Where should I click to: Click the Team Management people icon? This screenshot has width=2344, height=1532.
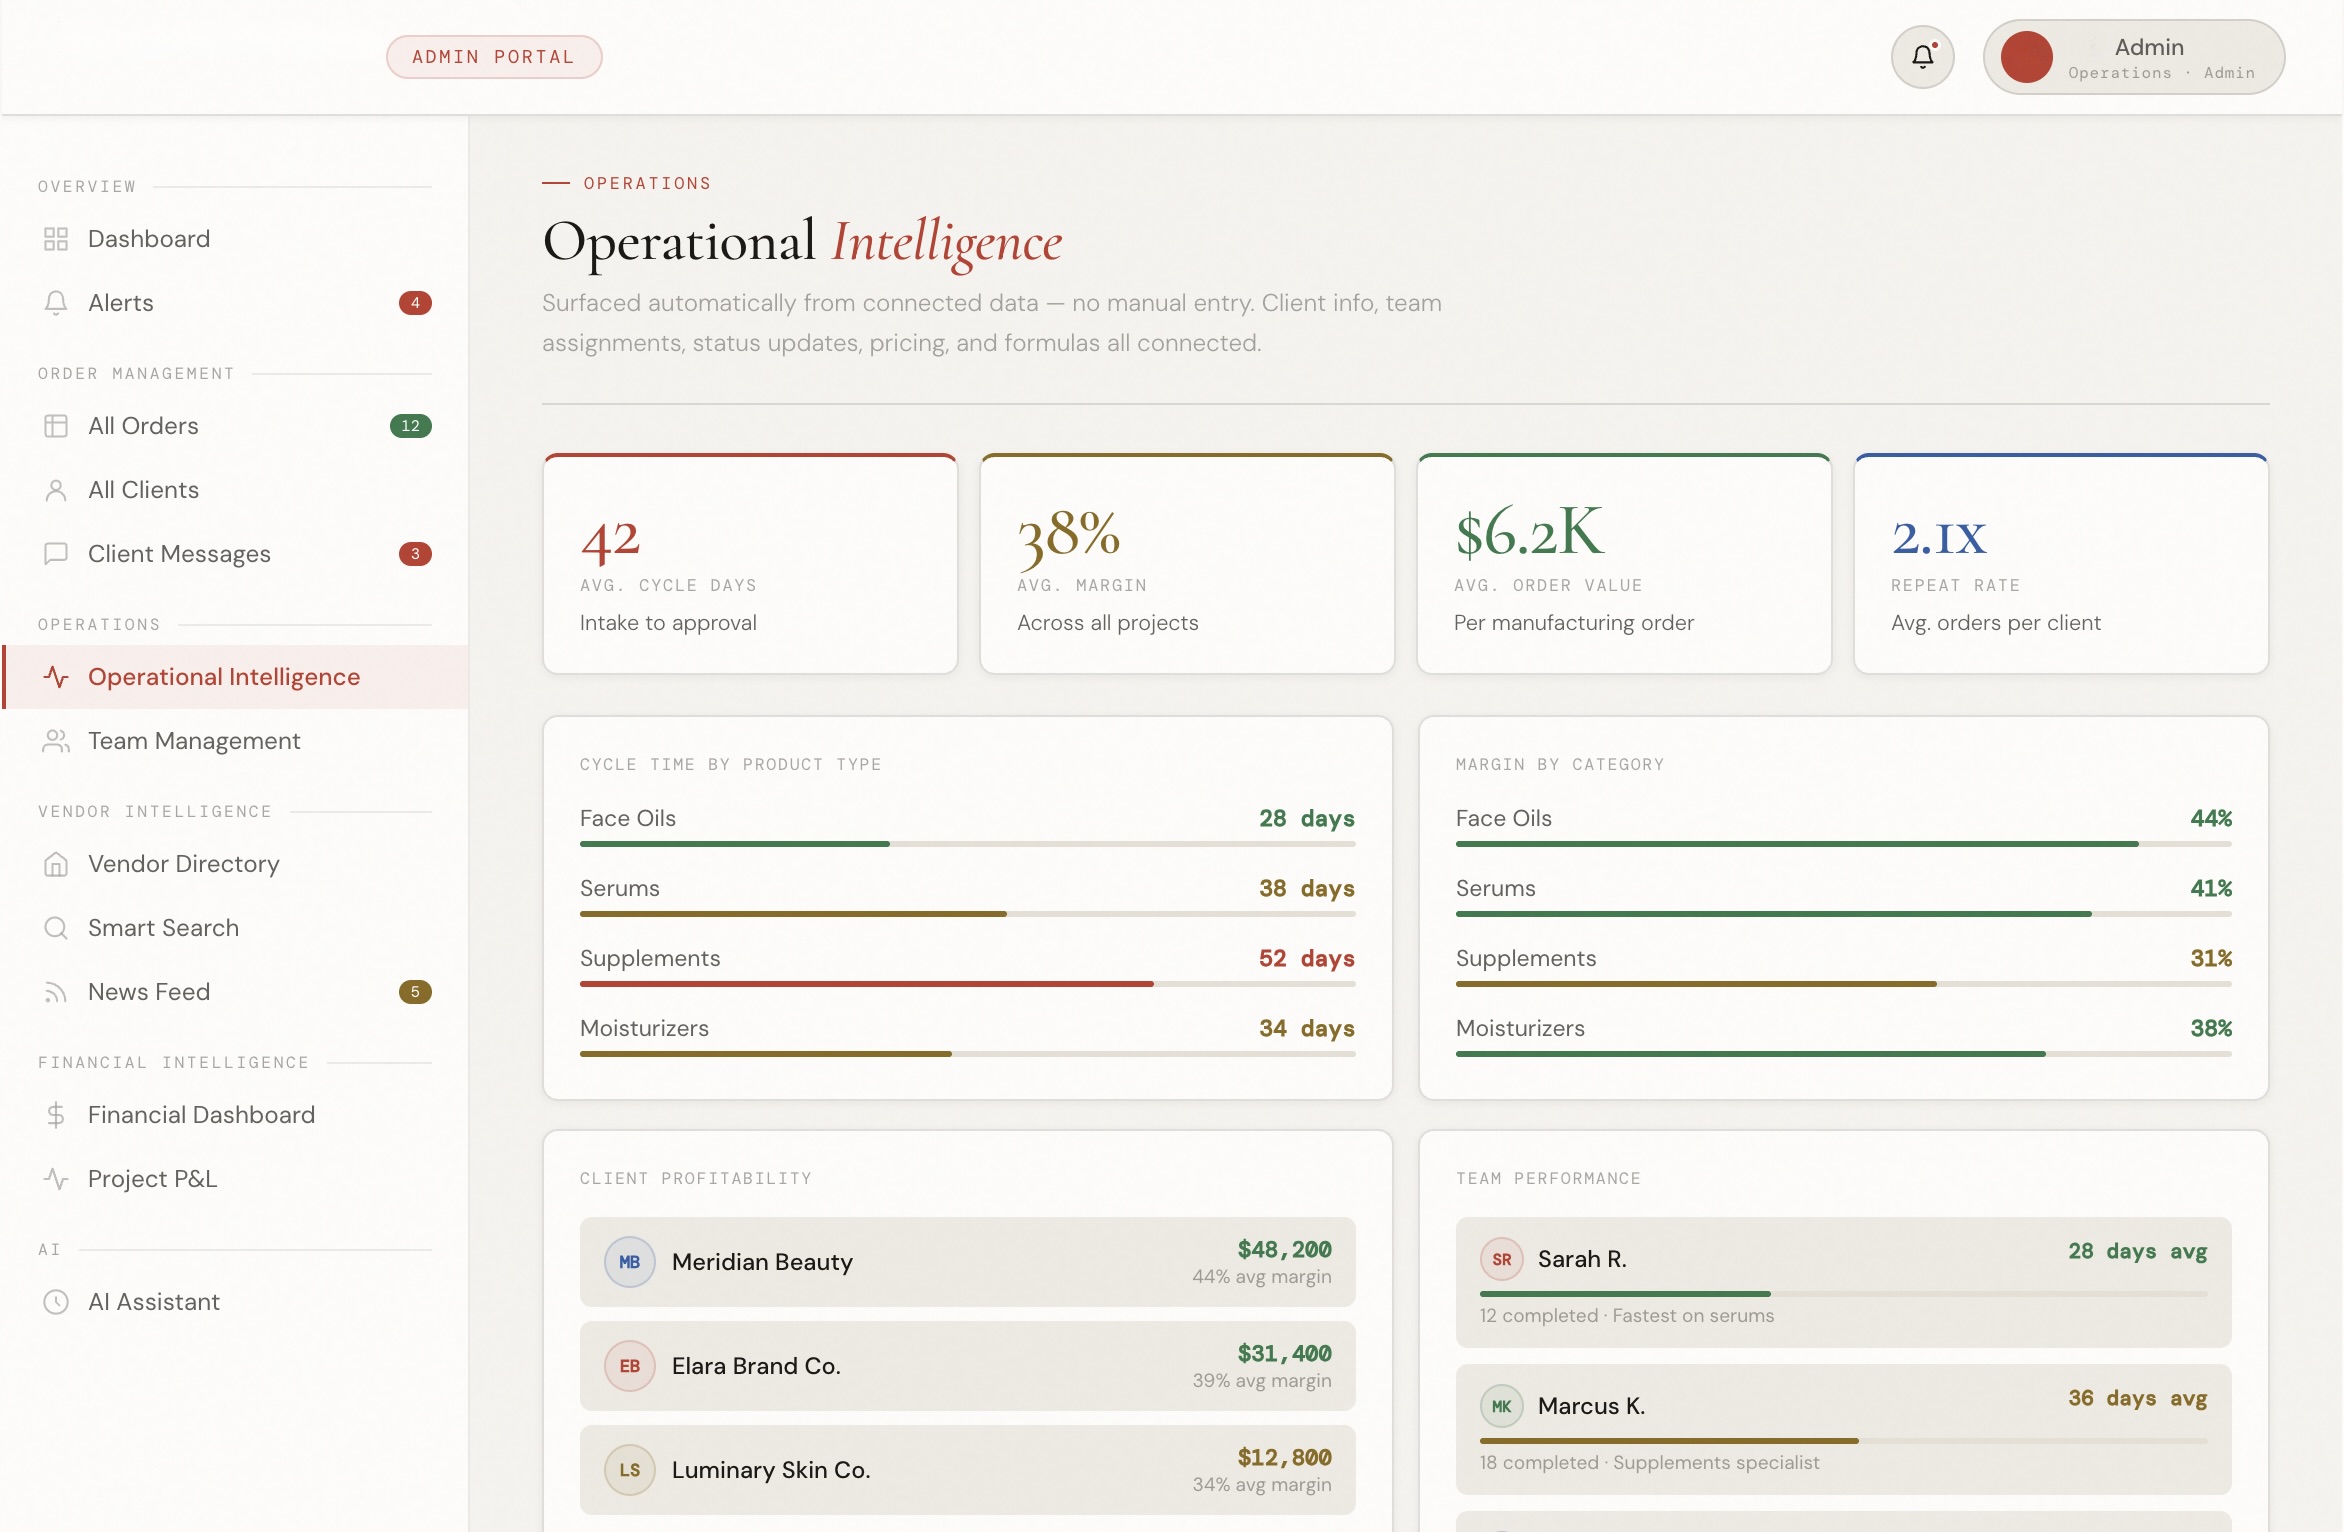[56, 741]
